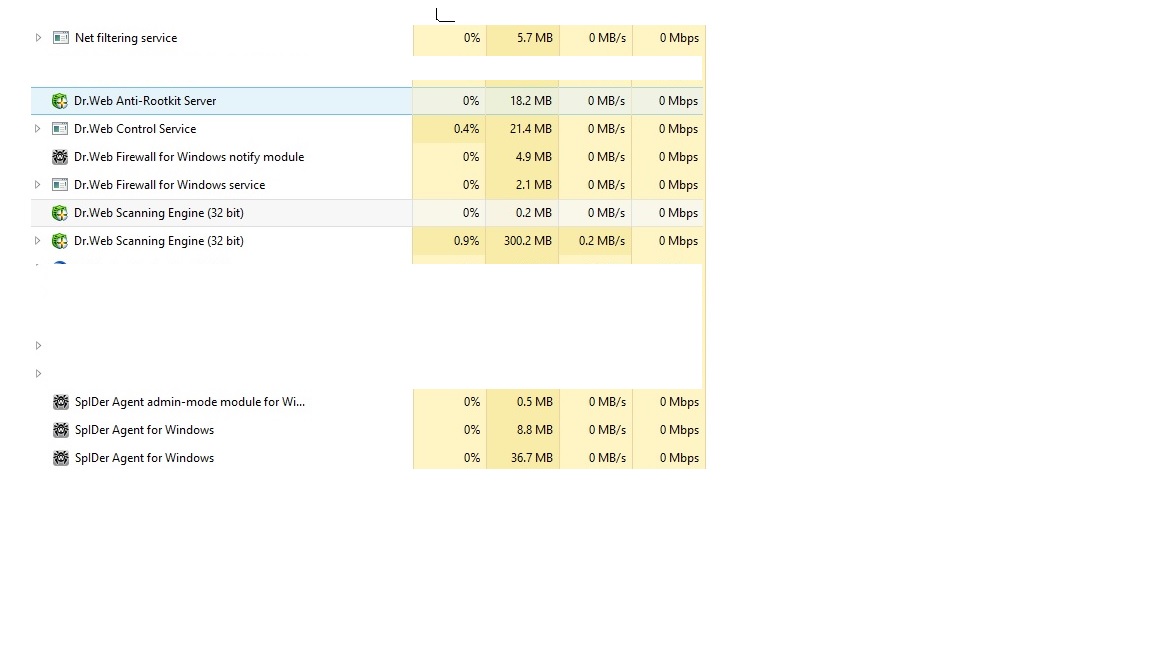Click the 300.2 MB memory cell
Viewport: 1152px width, 648px height.
[x=527, y=241]
